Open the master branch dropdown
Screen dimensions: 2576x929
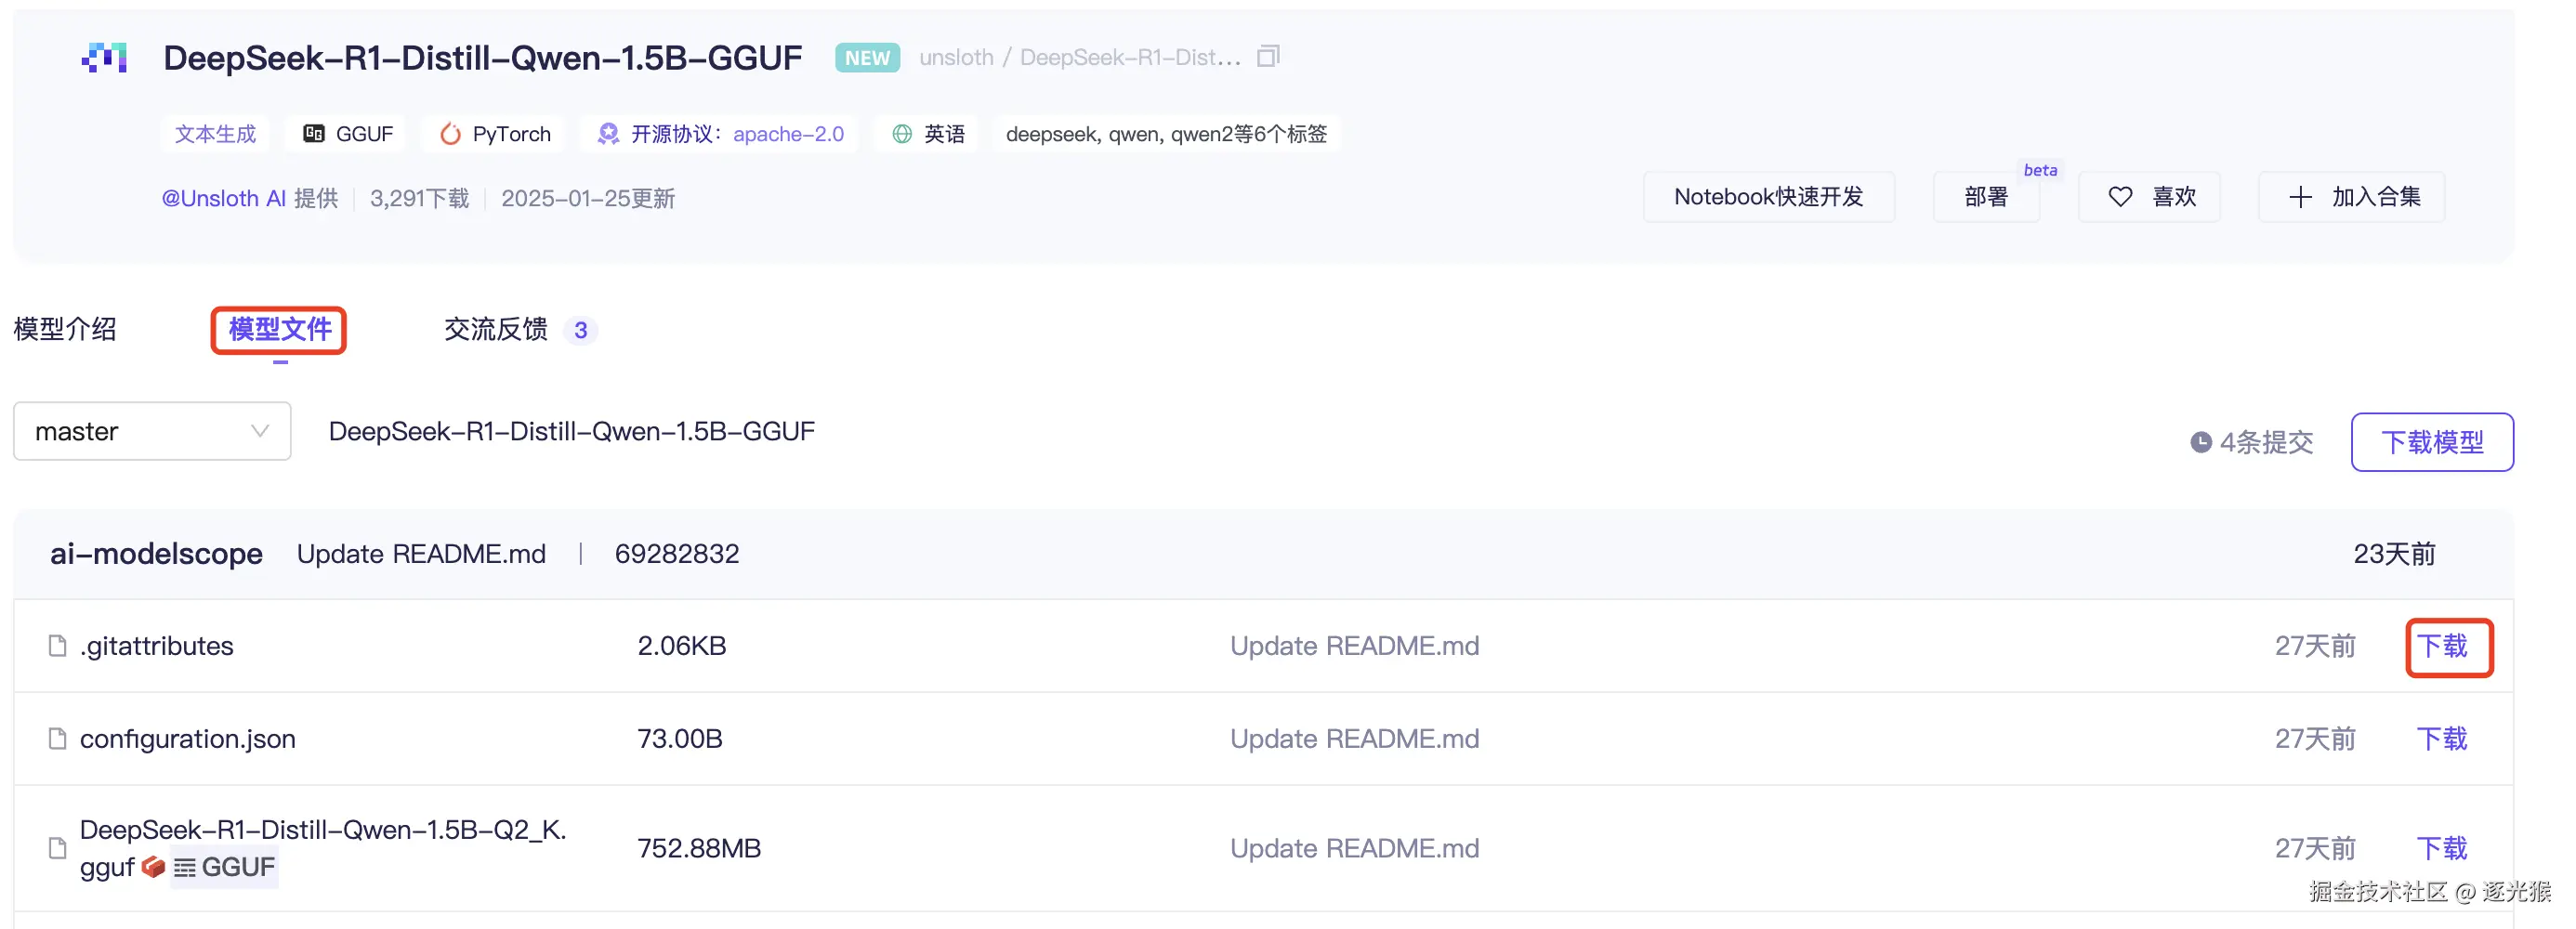coord(152,431)
